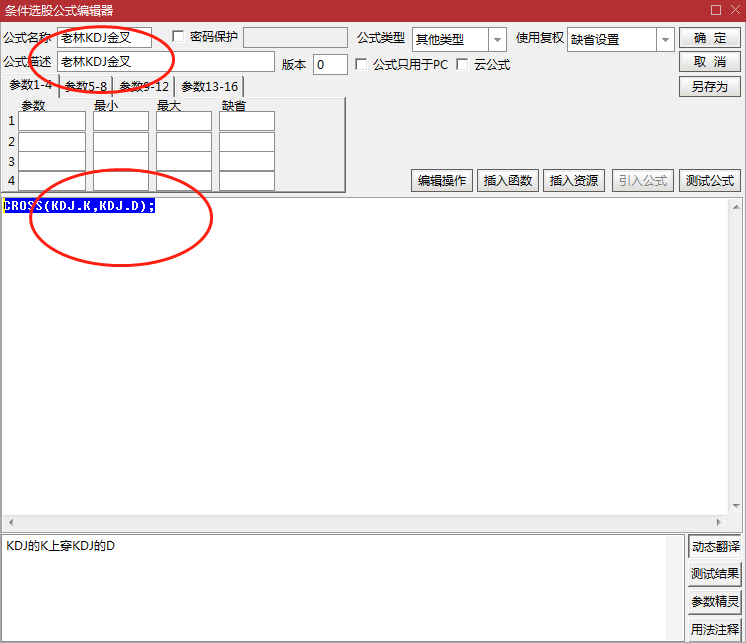746x643 pixels.
Task: Click row 3 缺省 value cell
Action: (x=246, y=162)
